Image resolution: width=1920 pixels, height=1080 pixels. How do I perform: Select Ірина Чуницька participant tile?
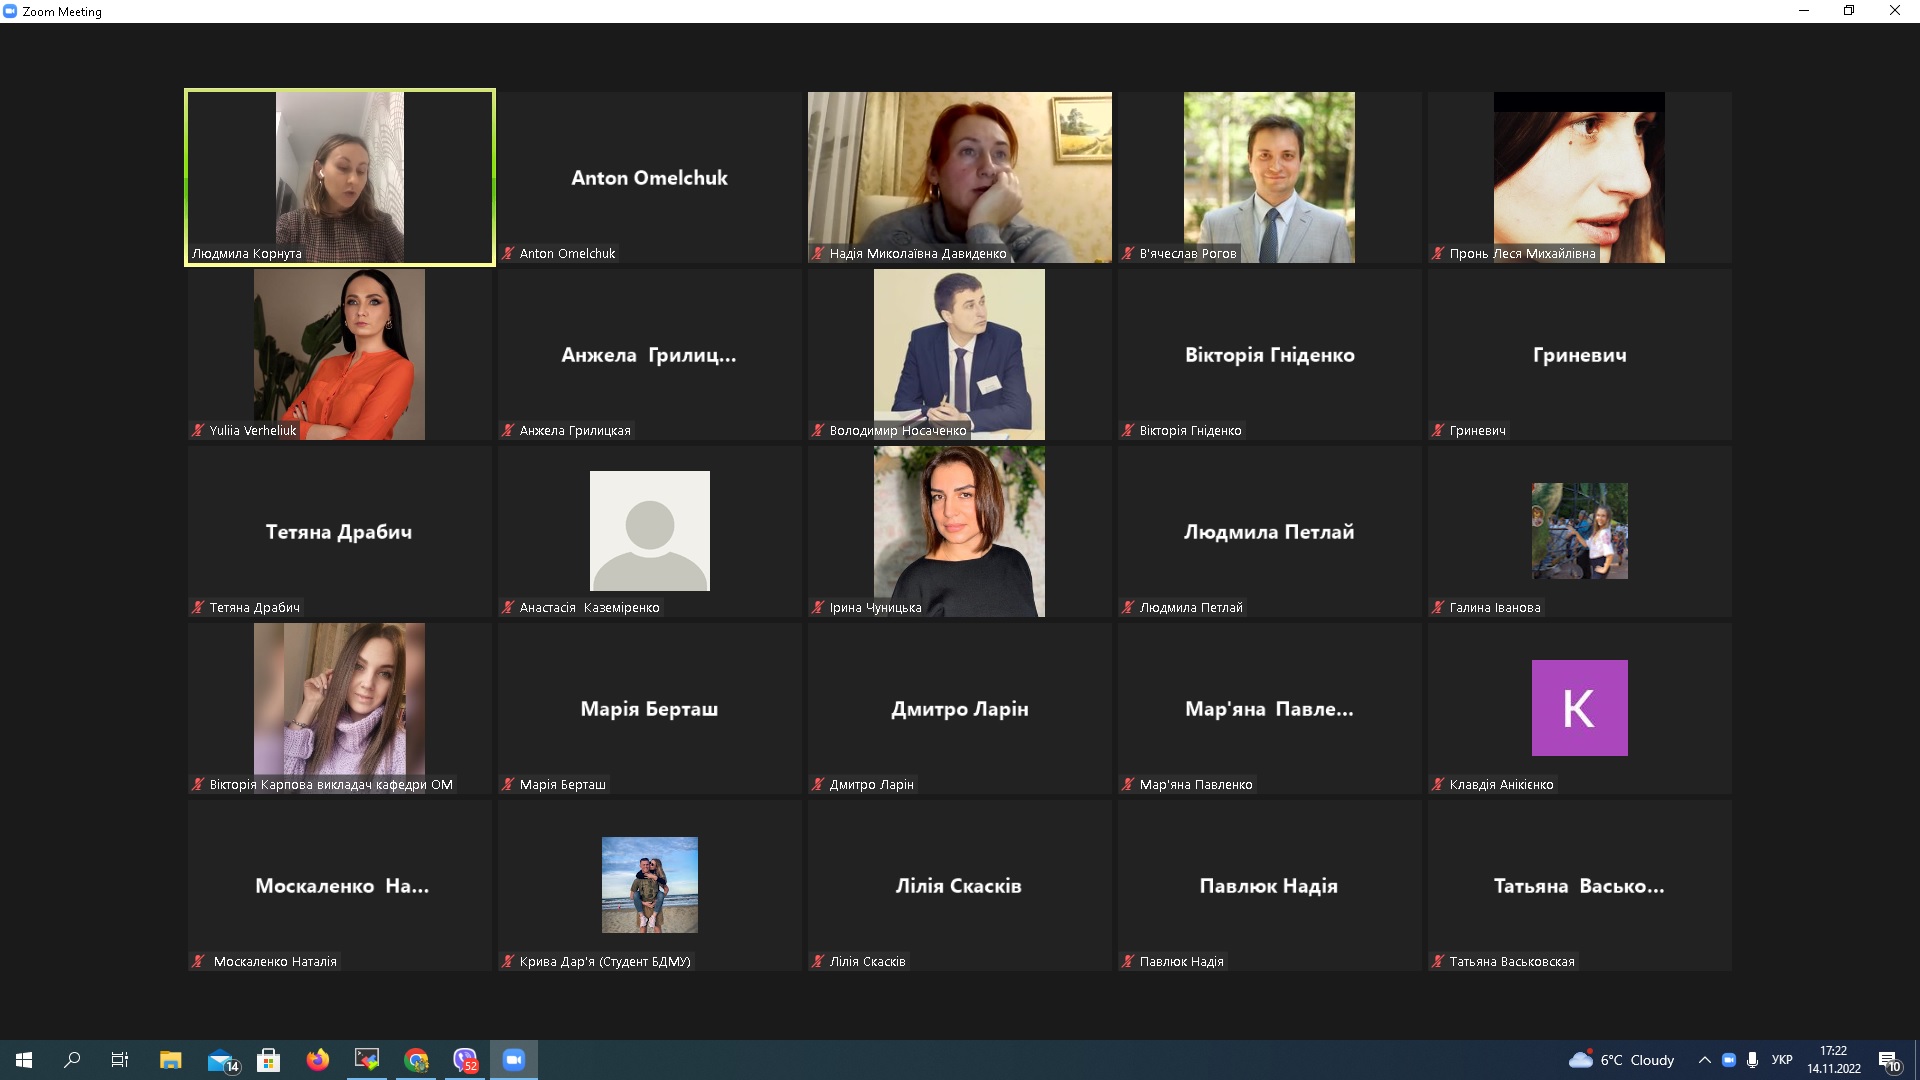960,531
